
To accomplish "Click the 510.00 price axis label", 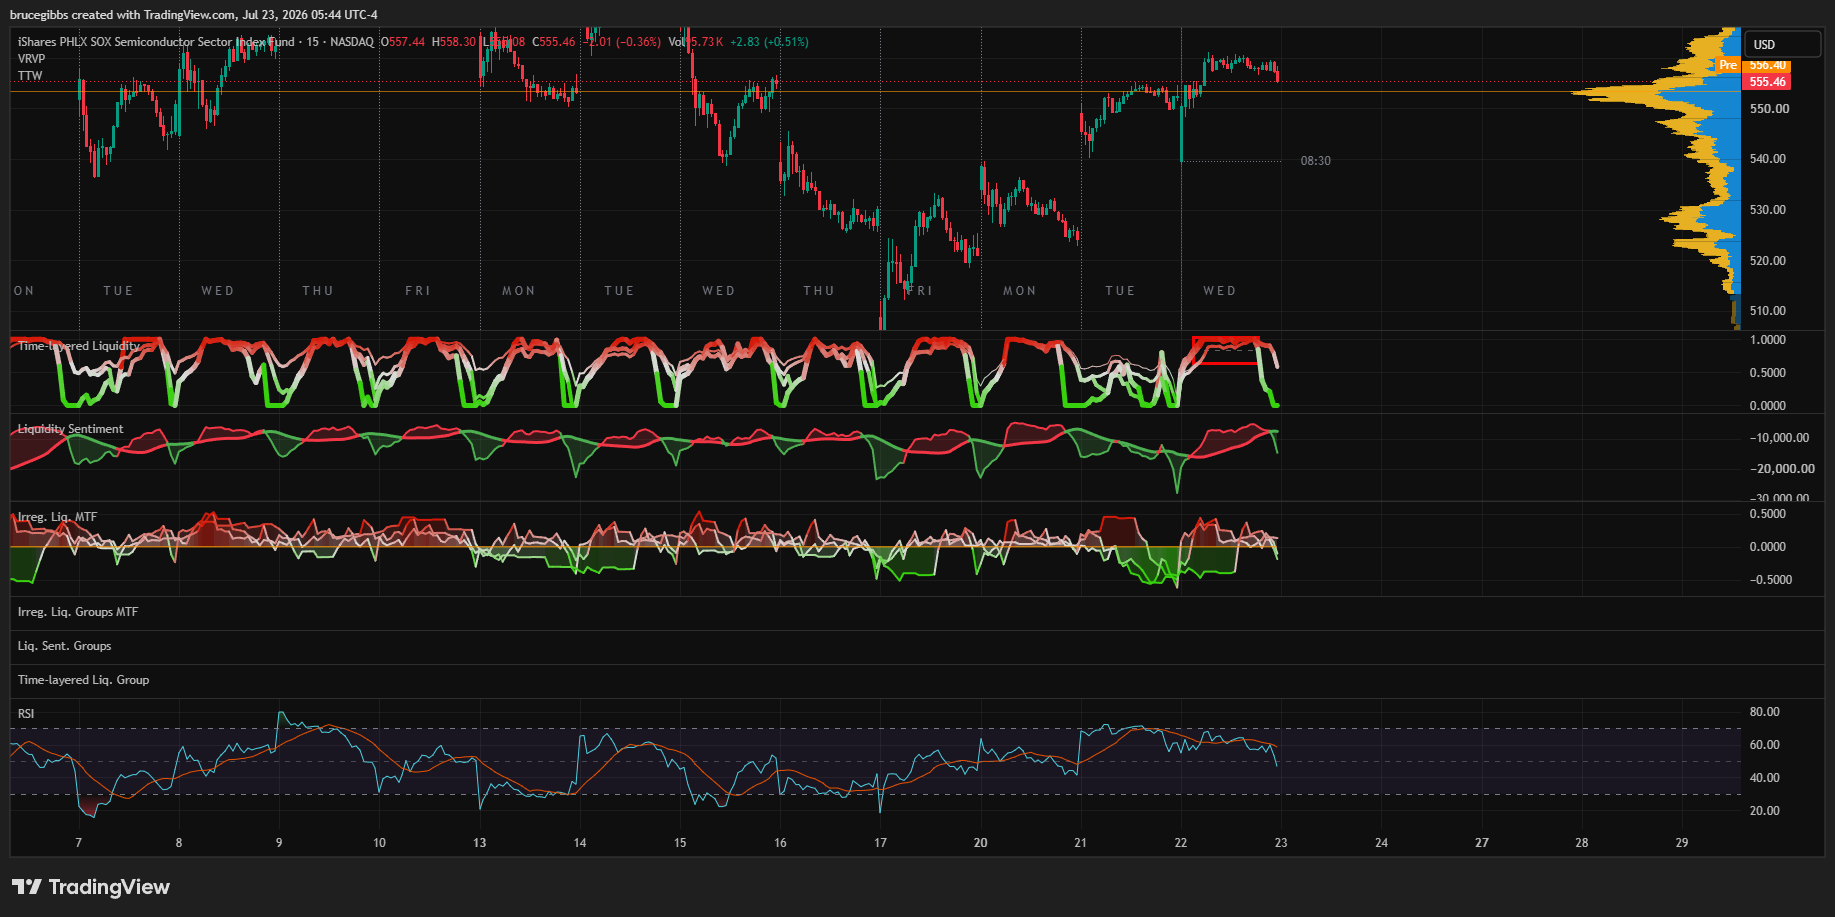I will coord(1768,311).
